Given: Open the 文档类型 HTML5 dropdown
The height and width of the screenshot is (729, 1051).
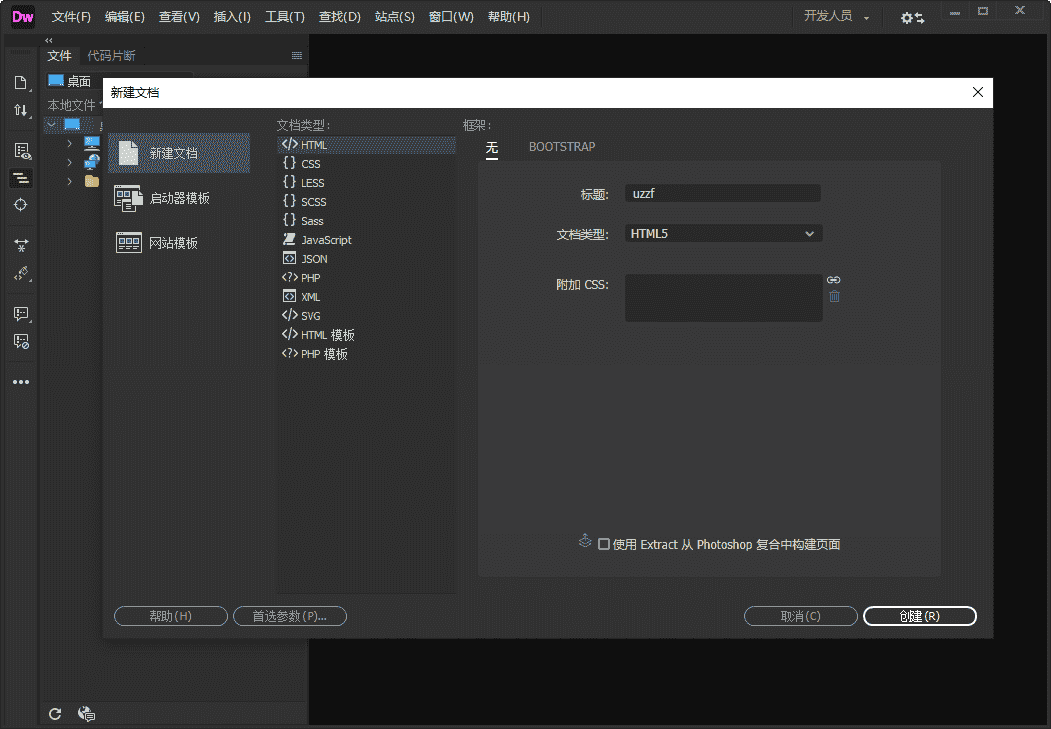Looking at the screenshot, I should coord(724,234).
